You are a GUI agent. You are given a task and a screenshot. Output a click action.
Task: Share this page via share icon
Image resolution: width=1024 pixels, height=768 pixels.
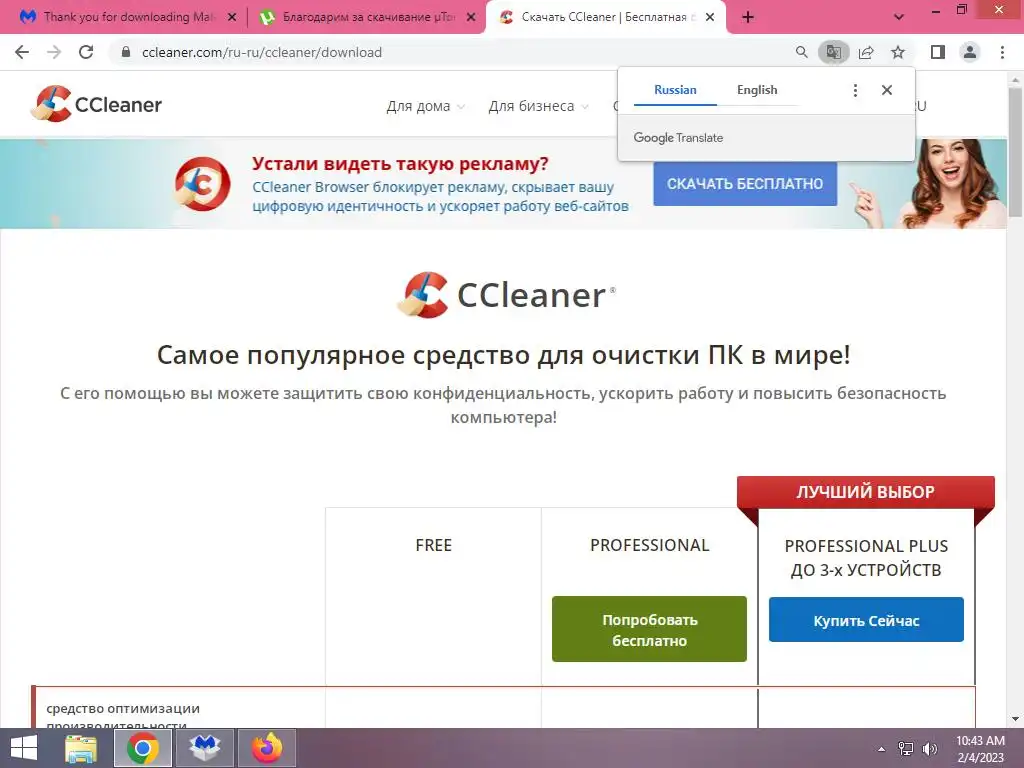866,52
